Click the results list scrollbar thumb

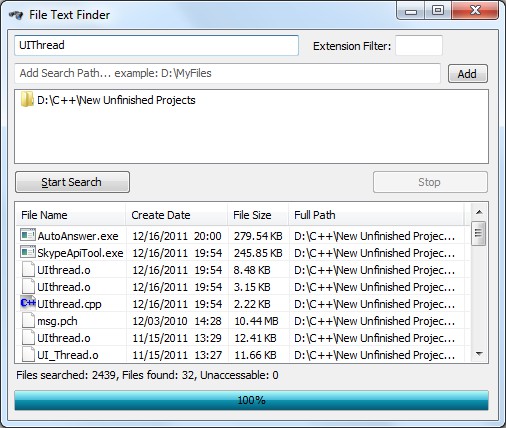pos(479,233)
